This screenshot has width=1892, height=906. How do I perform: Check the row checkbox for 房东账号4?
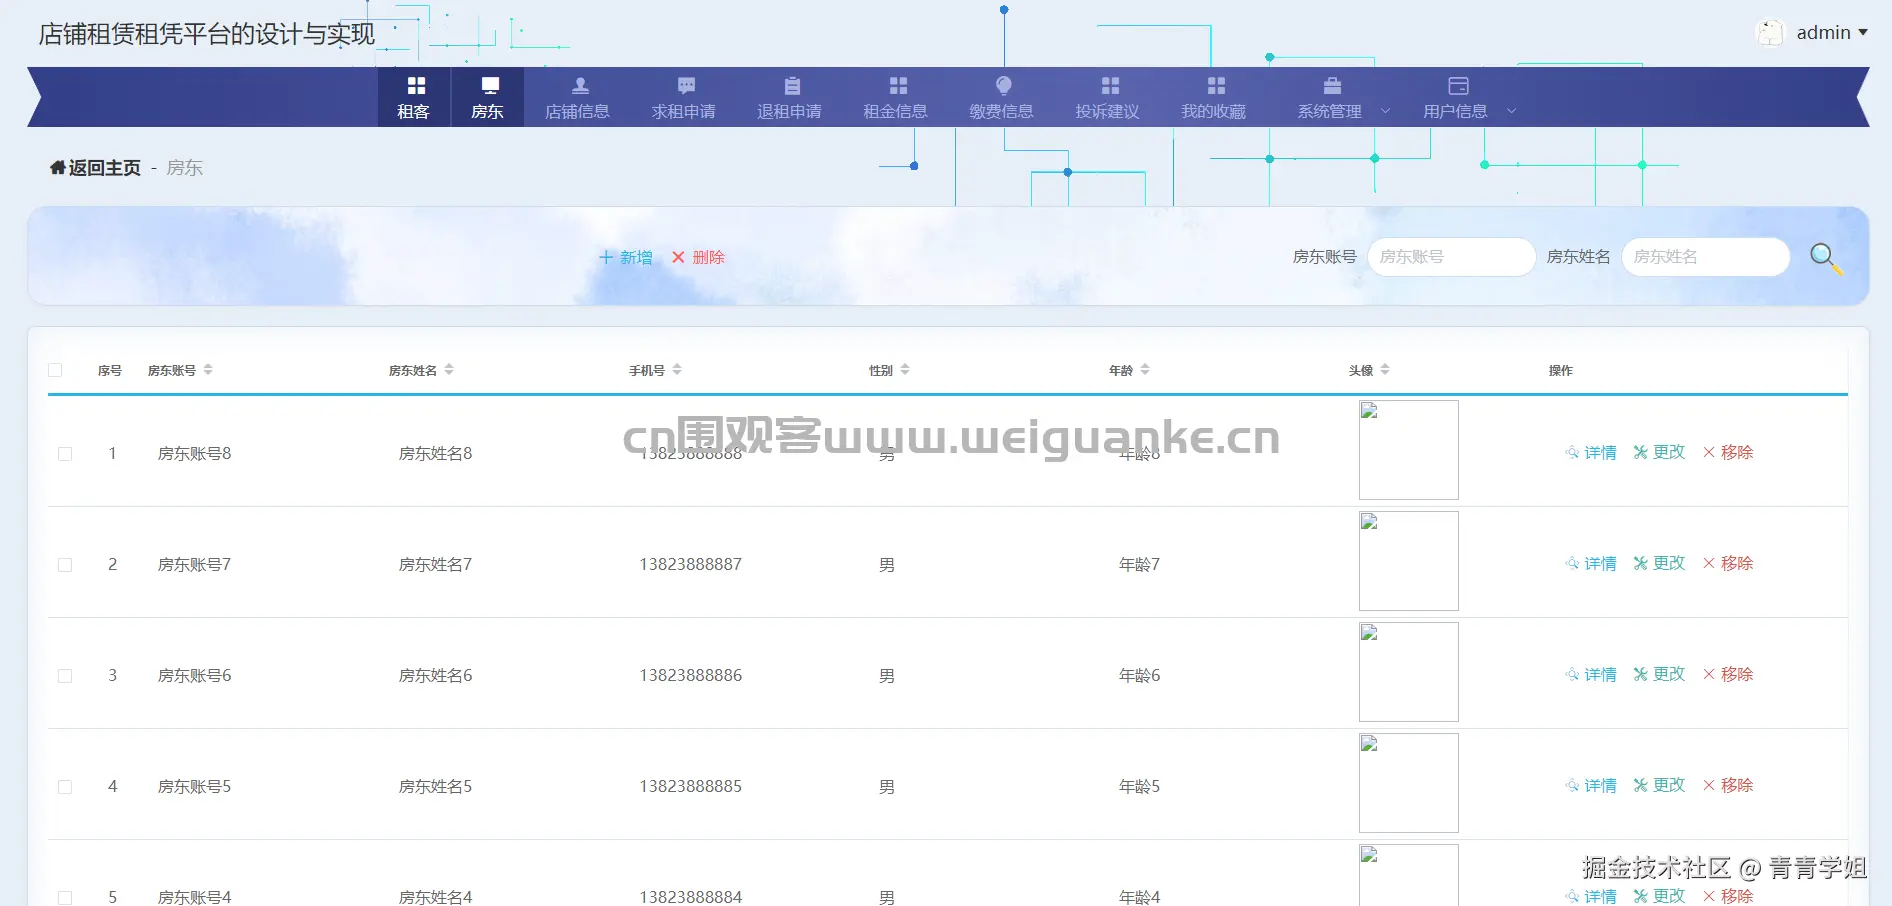tap(65, 898)
